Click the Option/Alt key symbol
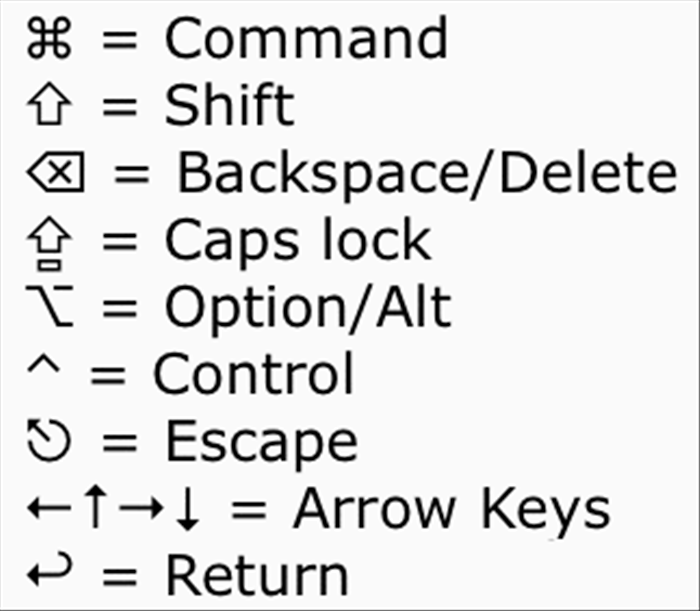 click(49, 306)
